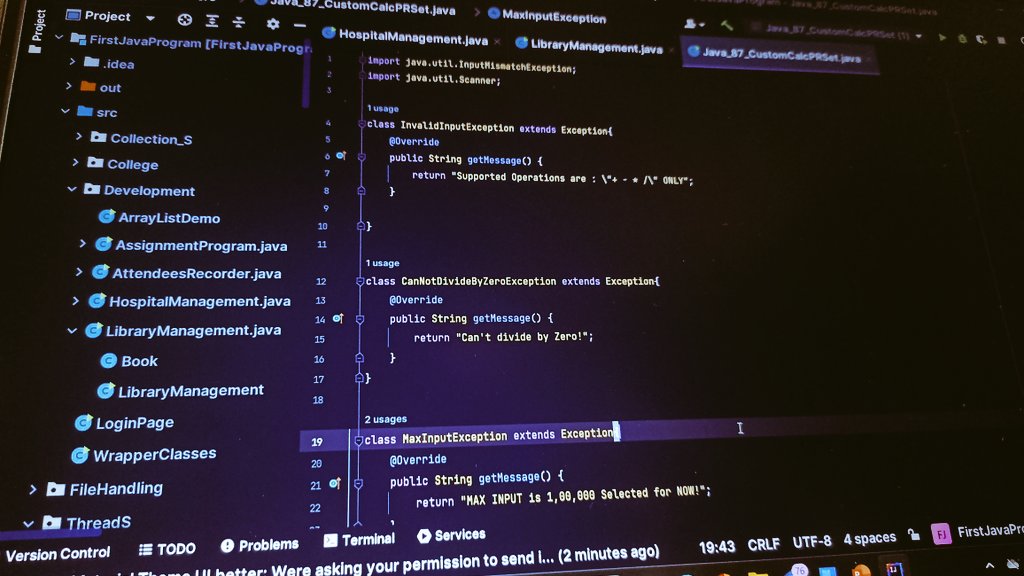Open the Services tool window
This screenshot has width=1024, height=576.
click(x=451, y=535)
